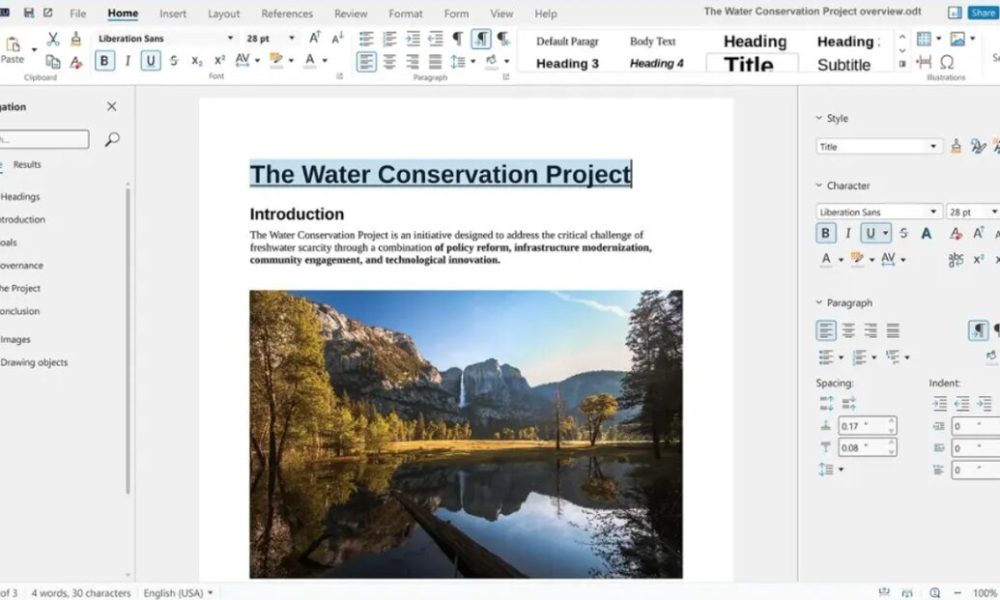Apply the Heading 3 style

[x=565, y=63]
